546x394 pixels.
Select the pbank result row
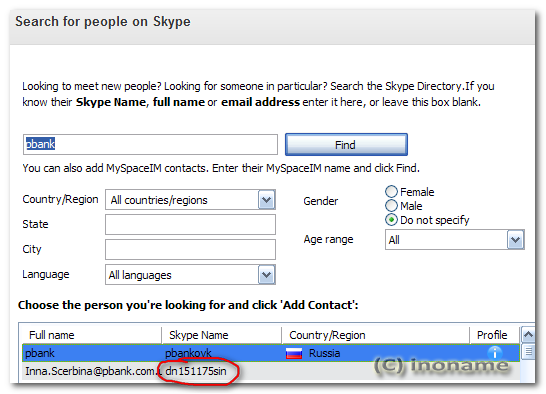pyautogui.click(x=271, y=353)
